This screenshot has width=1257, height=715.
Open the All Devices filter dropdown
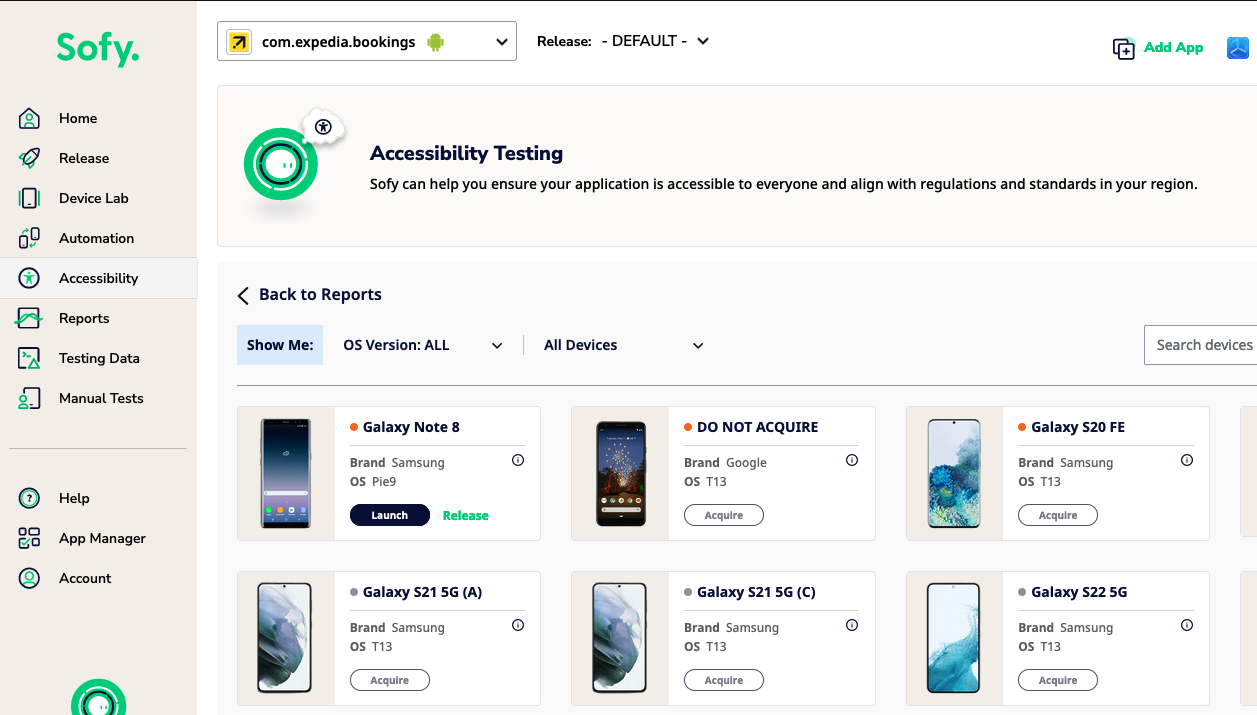tap(624, 345)
